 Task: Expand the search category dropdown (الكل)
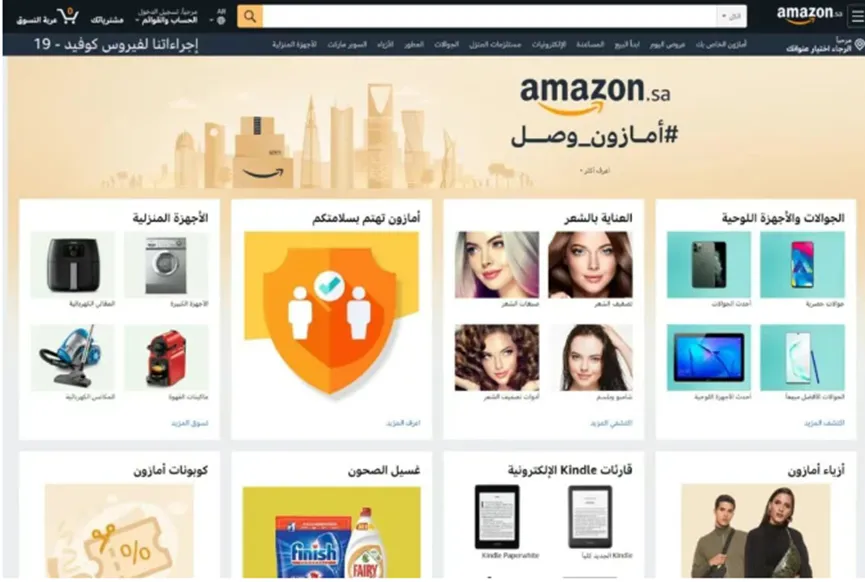pos(731,17)
